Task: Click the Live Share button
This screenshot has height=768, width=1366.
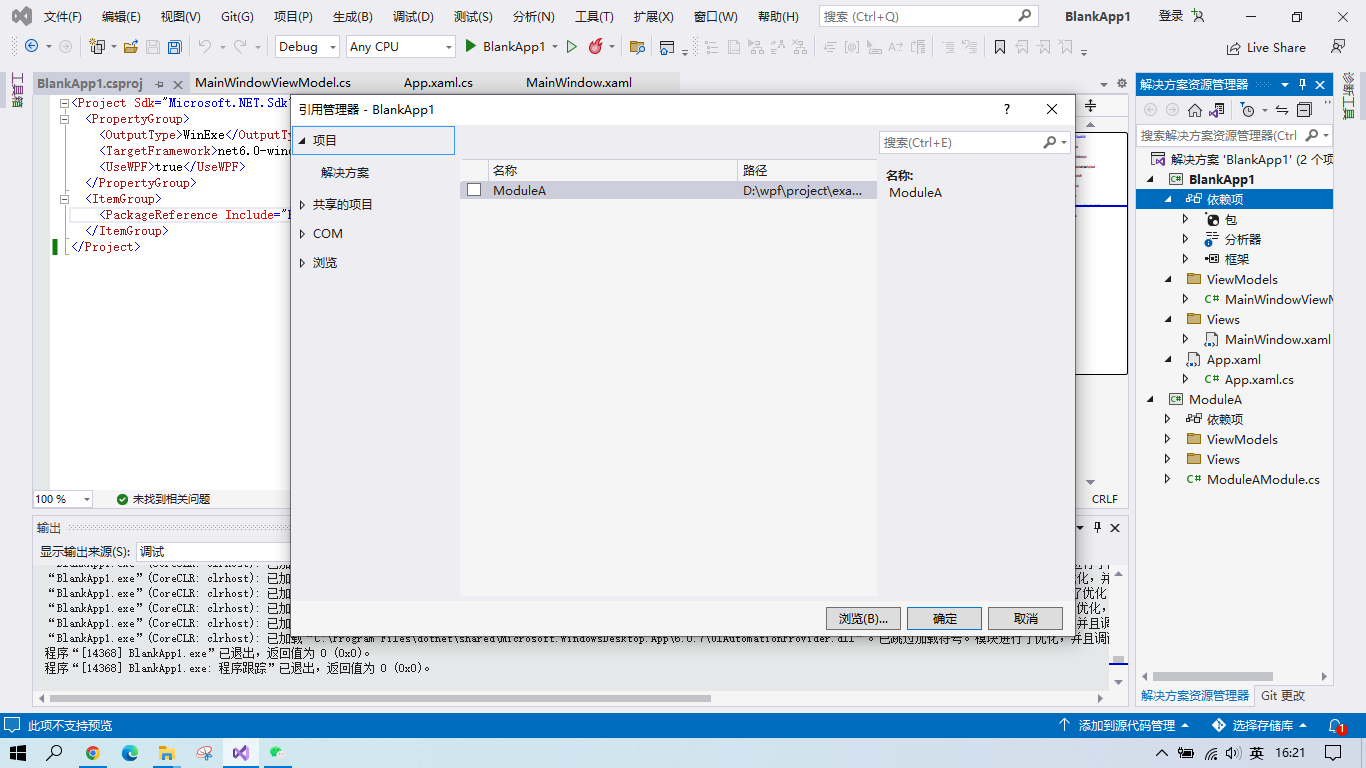Action: point(1266,47)
